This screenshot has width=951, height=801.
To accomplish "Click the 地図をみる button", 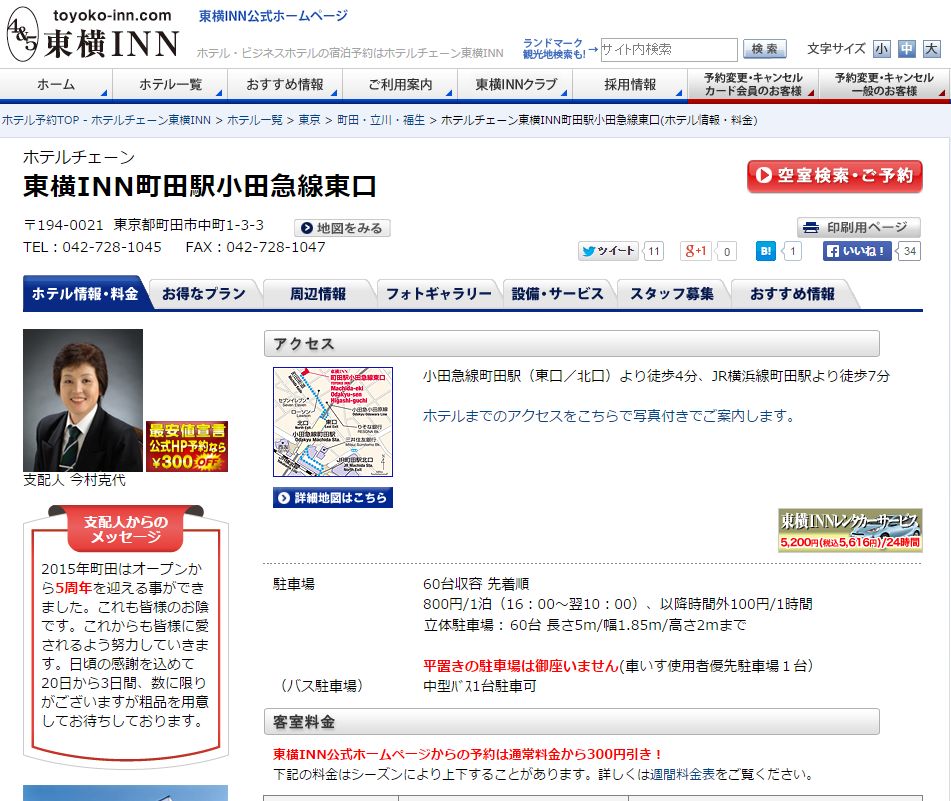I will click(342, 228).
